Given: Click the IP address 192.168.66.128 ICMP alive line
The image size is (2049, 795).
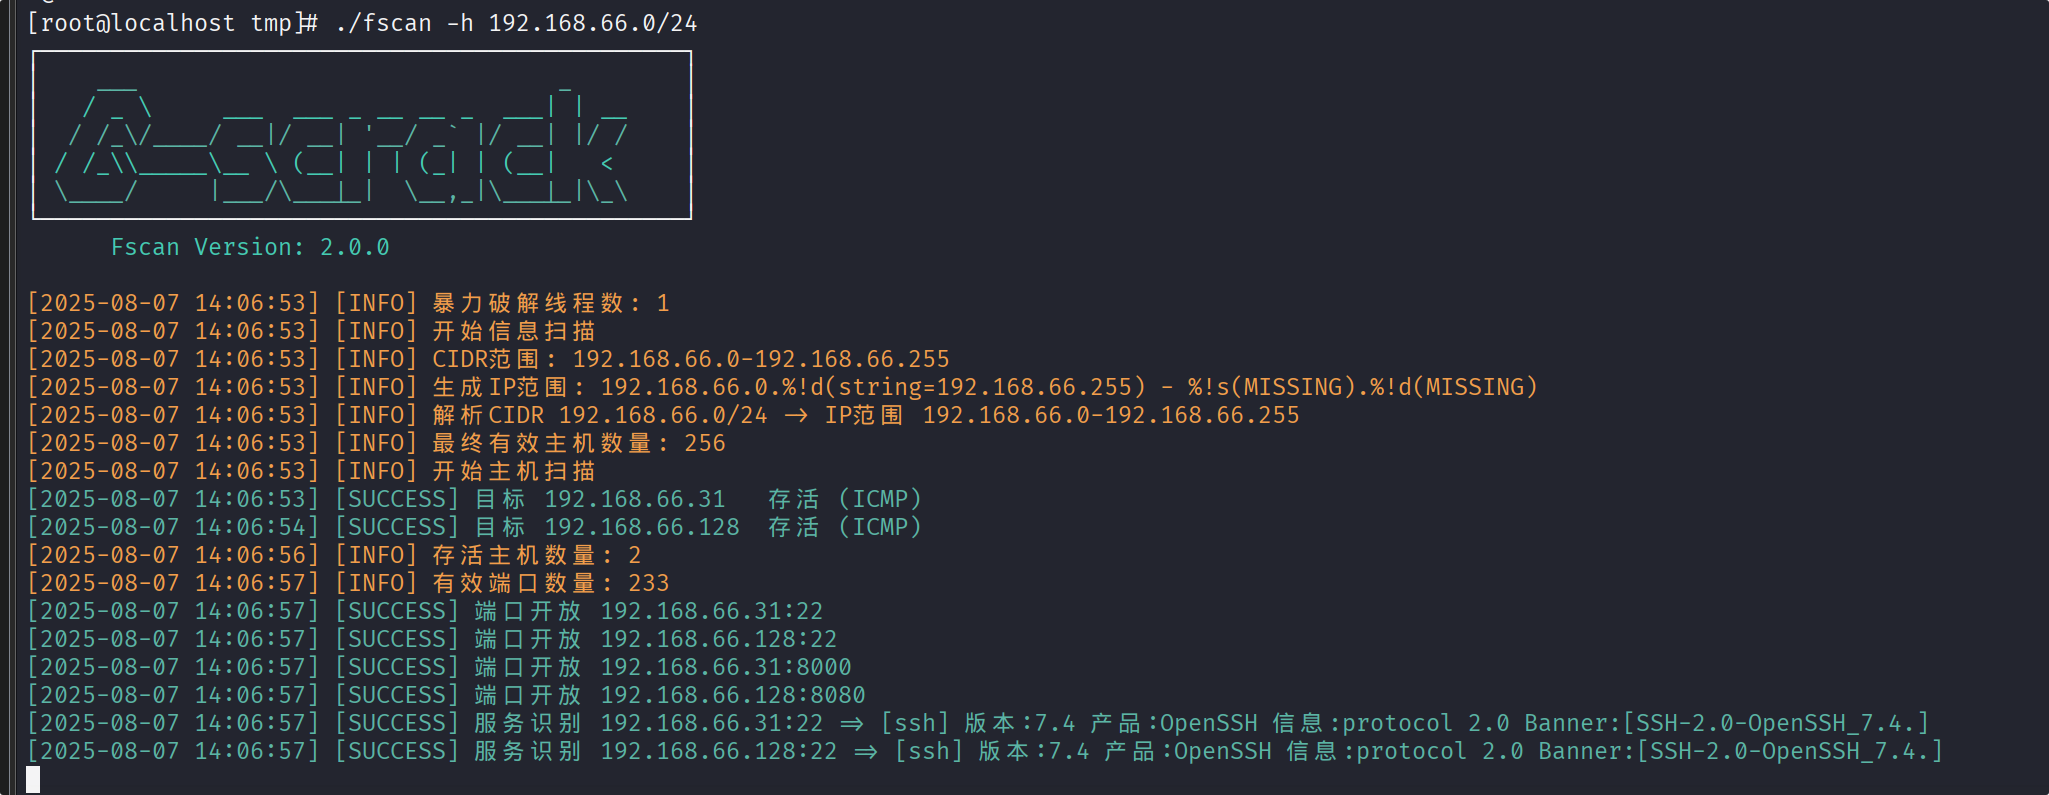Looking at the screenshot, I should coord(474,527).
